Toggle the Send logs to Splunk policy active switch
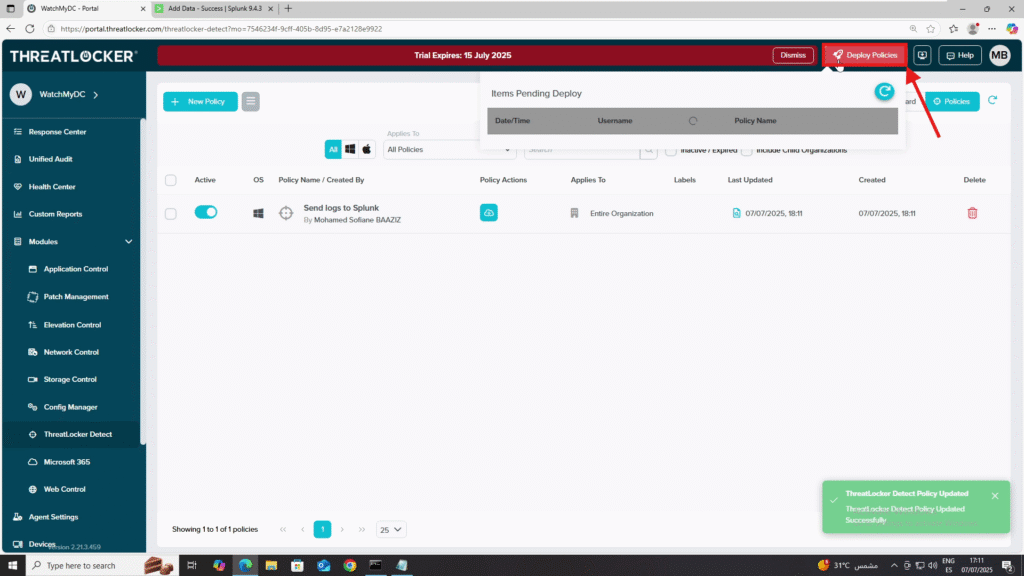Screen dimensions: 1024x576 (206, 212)
